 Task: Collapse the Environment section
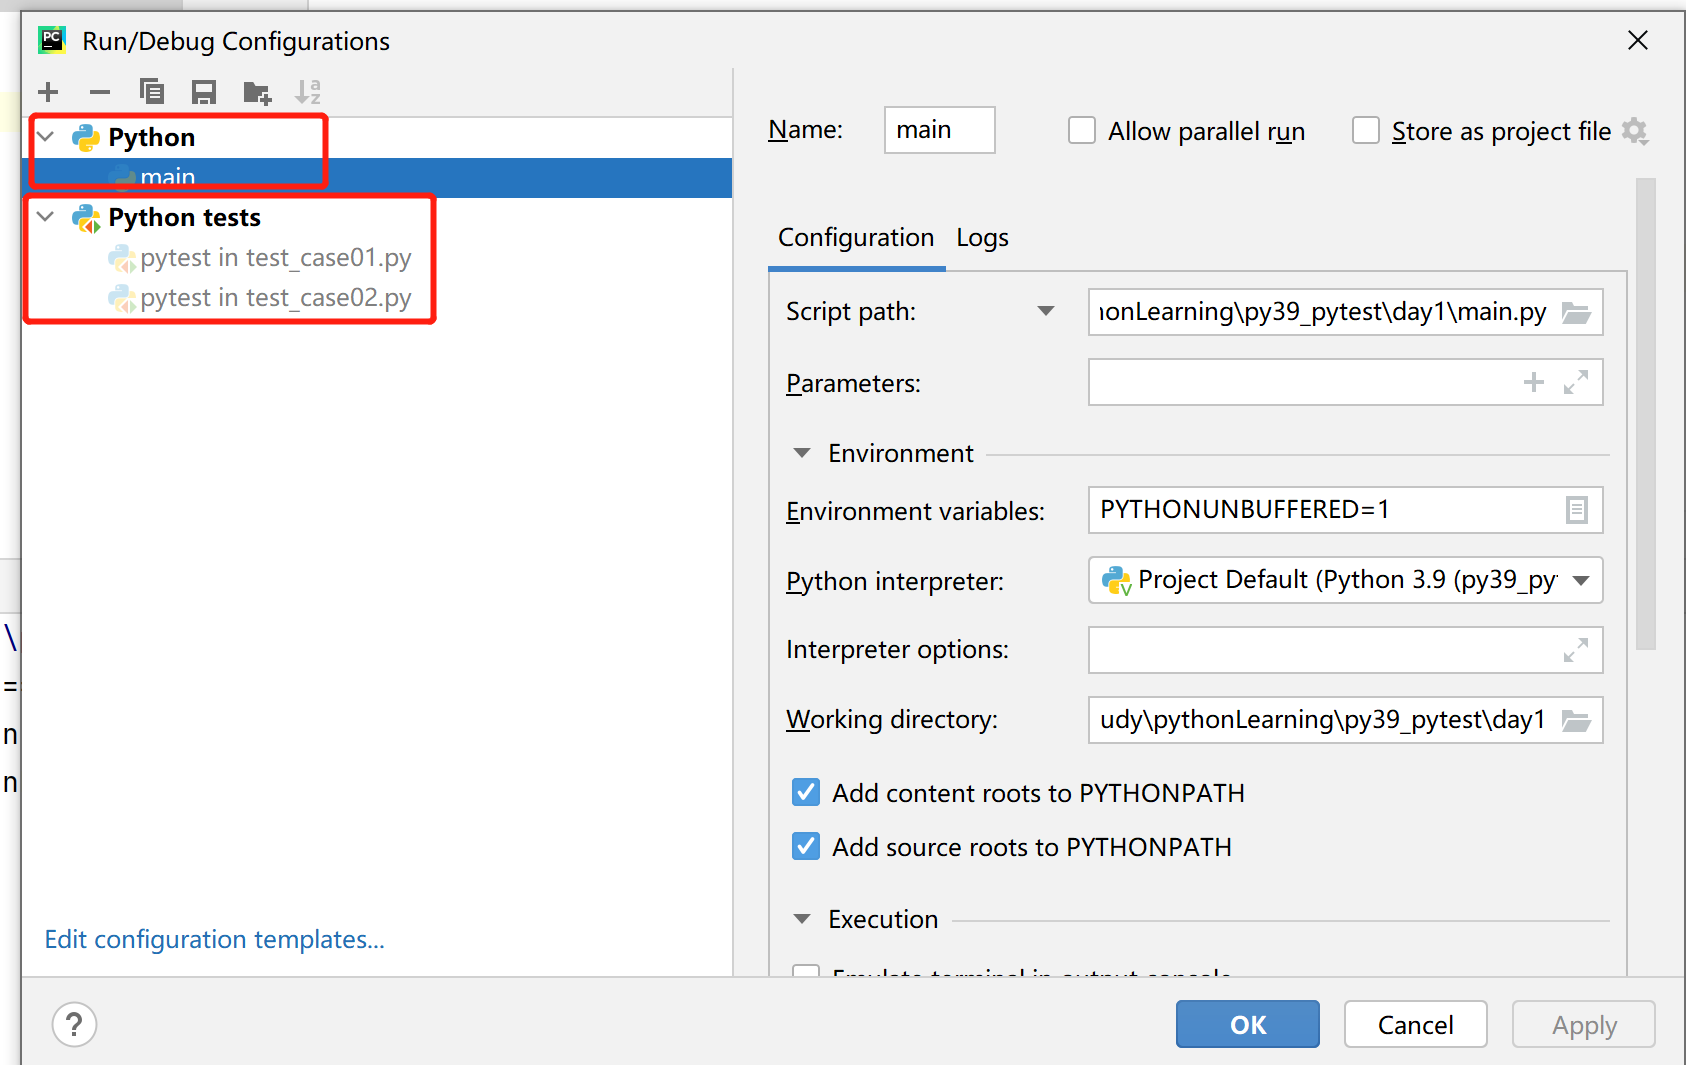click(x=802, y=454)
